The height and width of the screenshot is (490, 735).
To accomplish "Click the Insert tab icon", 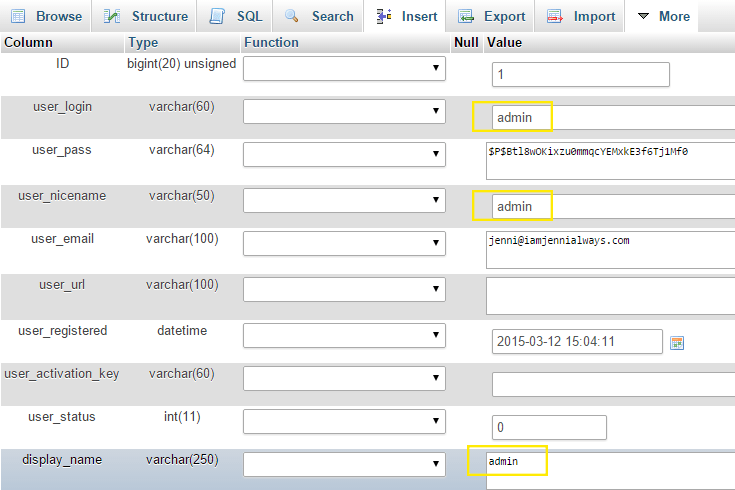I will [384, 16].
